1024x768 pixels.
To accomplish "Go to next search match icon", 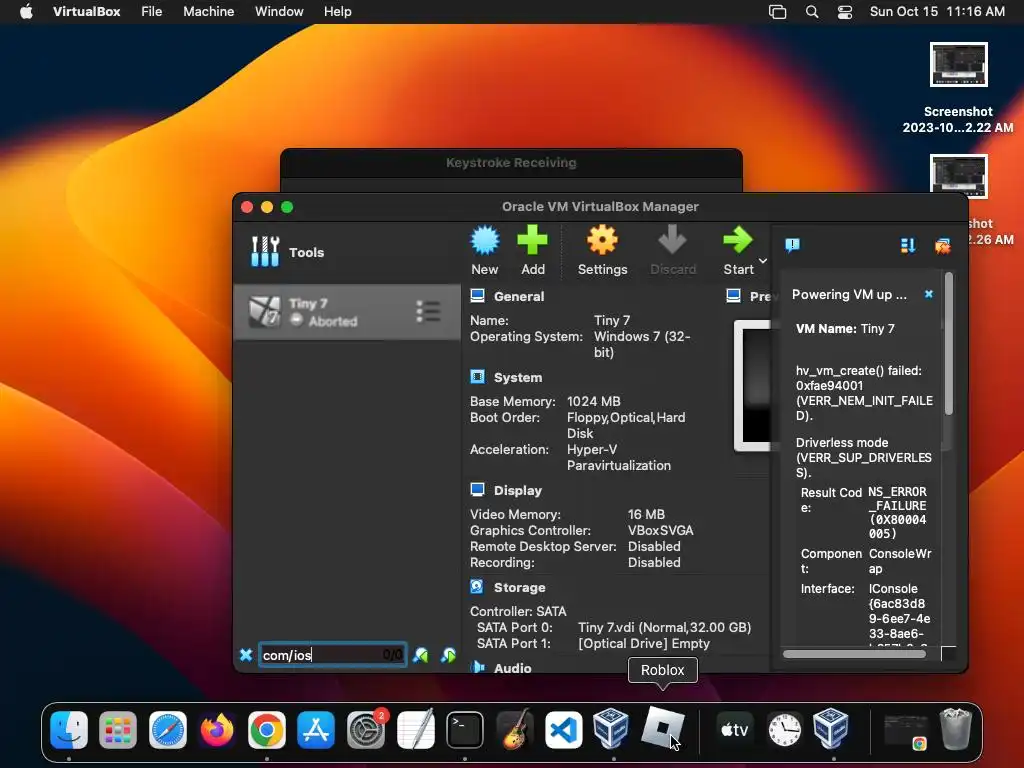I will pos(448,655).
